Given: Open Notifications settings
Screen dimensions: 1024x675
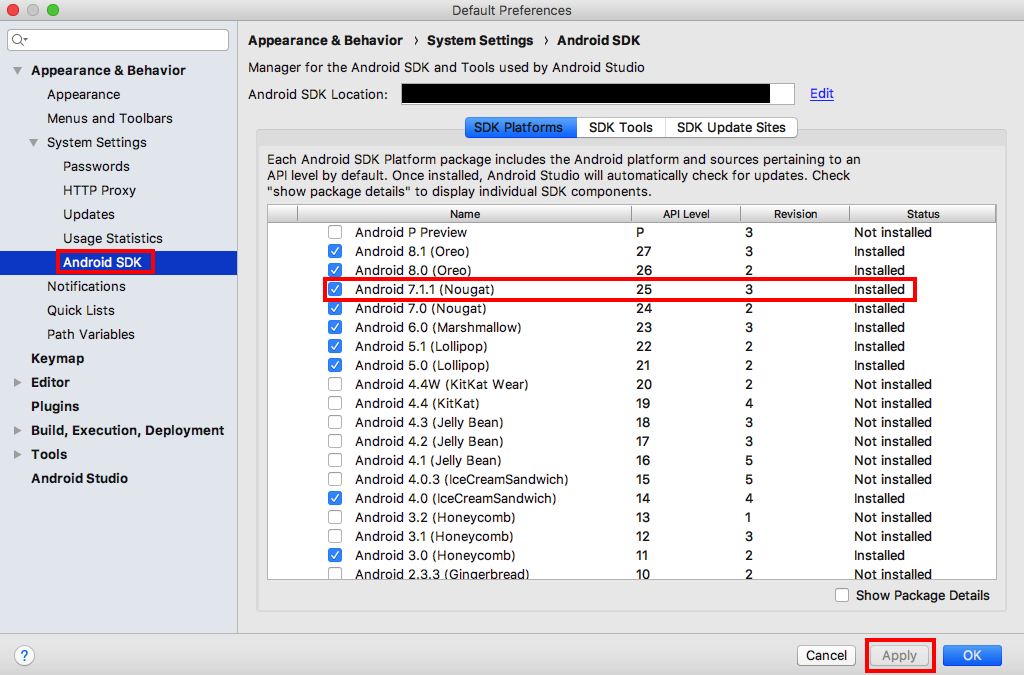Looking at the screenshot, I should tap(86, 287).
